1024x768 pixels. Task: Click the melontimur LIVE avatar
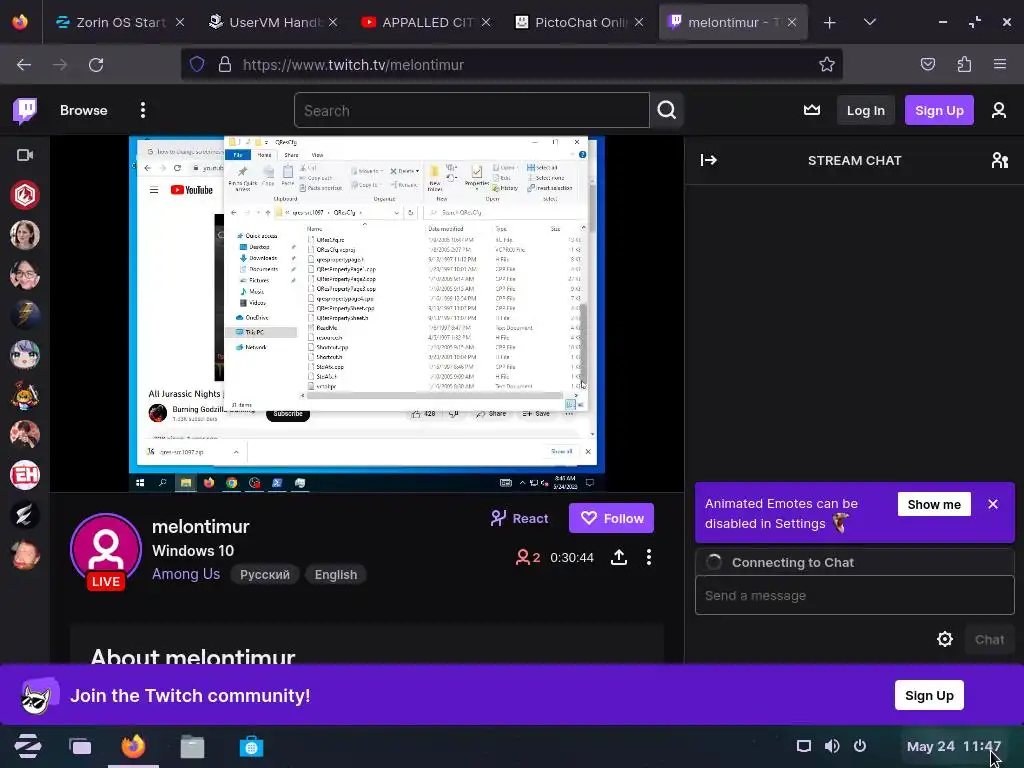pos(106,551)
